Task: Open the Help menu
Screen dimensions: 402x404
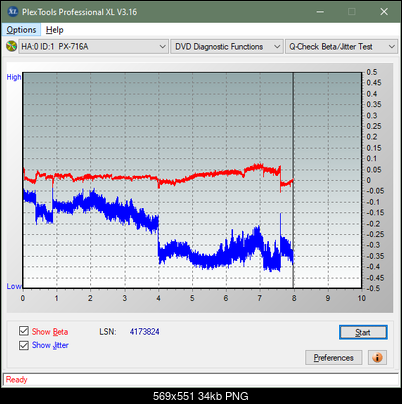Action: point(55,30)
